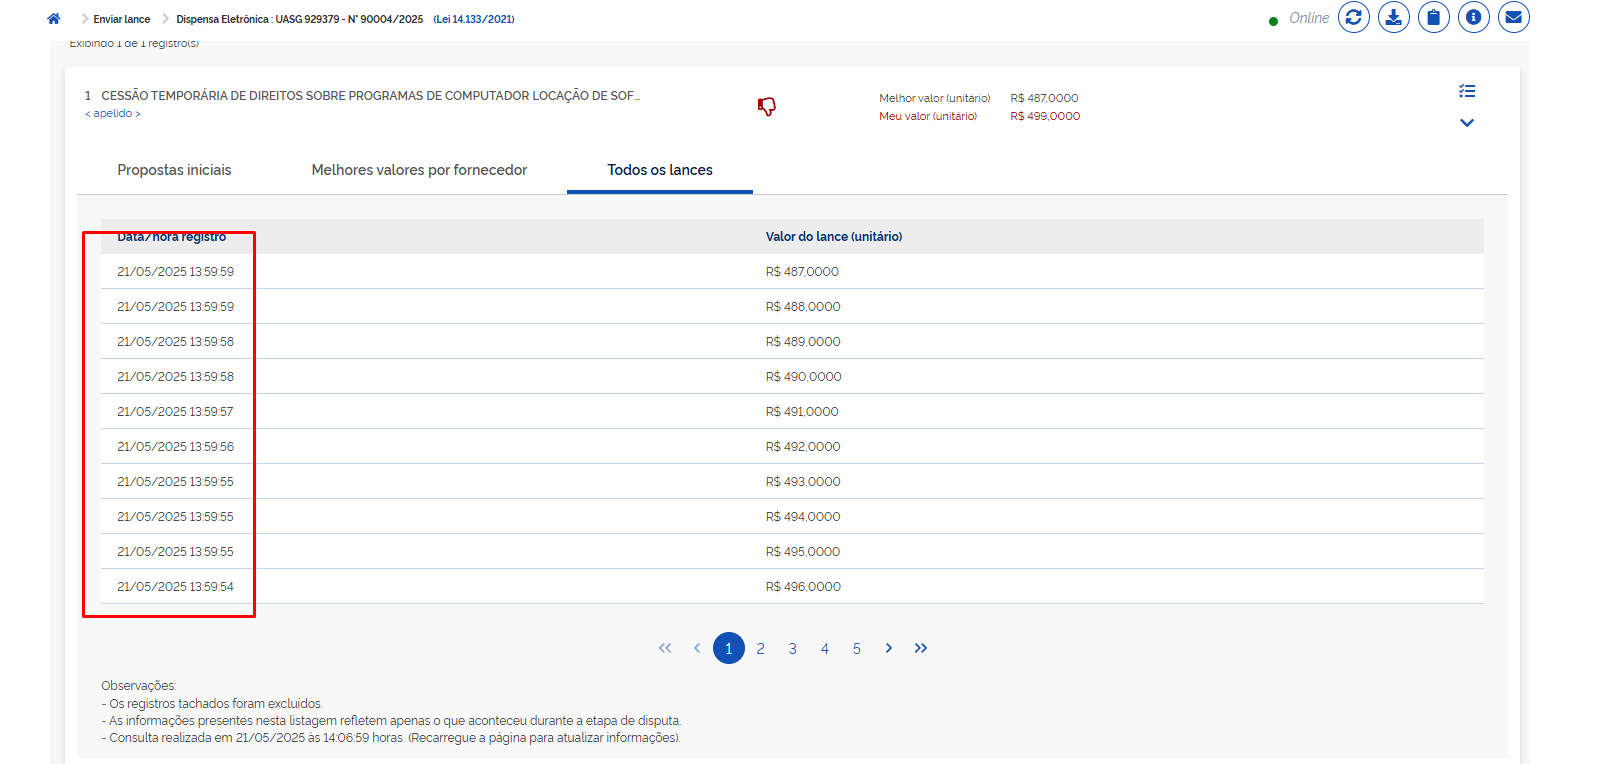The height and width of the screenshot is (764, 1606).
Task: Go to page 2 of bids
Action: [x=761, y=649]
